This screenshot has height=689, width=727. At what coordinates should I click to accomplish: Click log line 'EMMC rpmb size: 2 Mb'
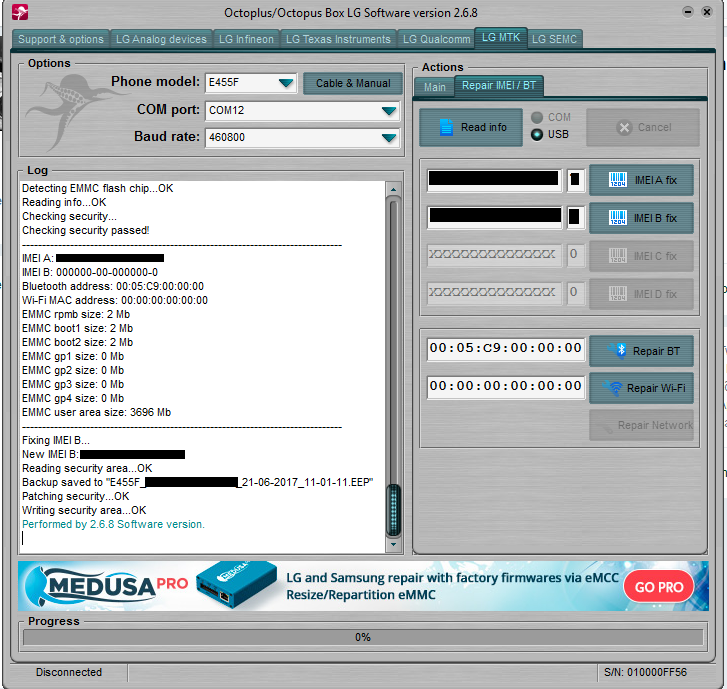[x=76, y=314]
